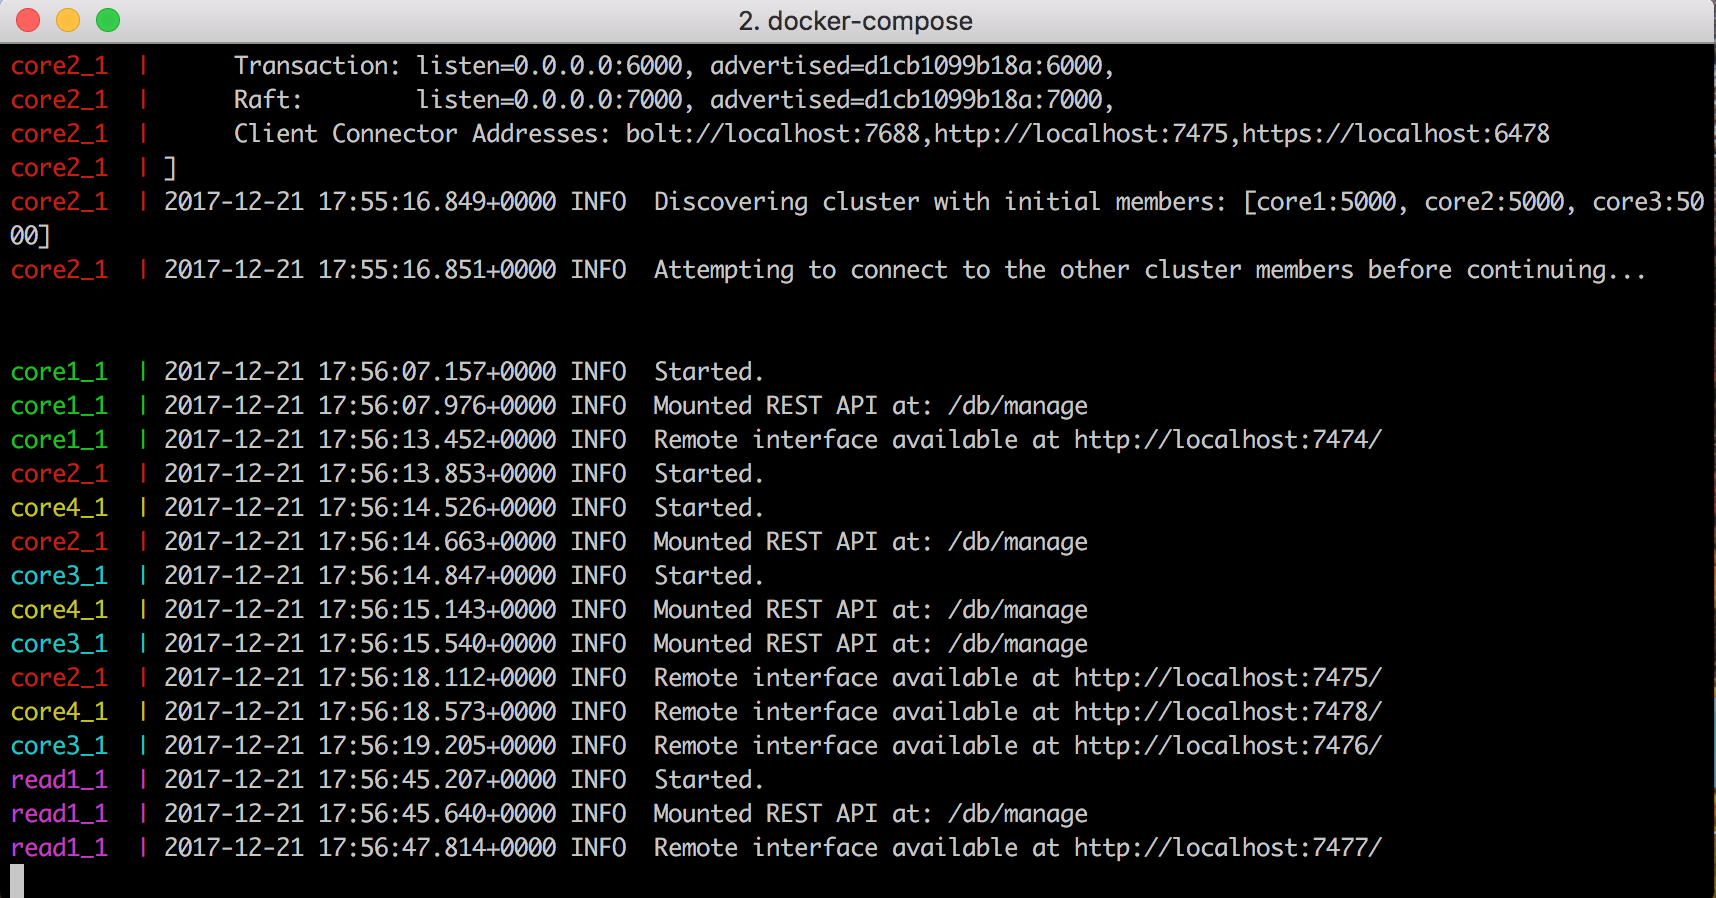The image size is (1716, 898).
Task: Click the Raft listen=0.0.0.0:7000 text
Action: click(x=550, y=100)
